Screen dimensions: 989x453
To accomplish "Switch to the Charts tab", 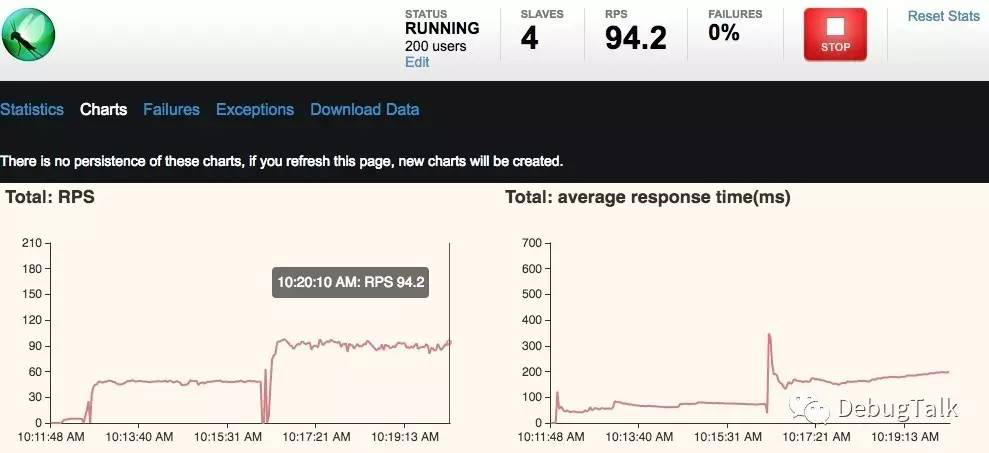I will pyautogui.click(x=103, y=109).
